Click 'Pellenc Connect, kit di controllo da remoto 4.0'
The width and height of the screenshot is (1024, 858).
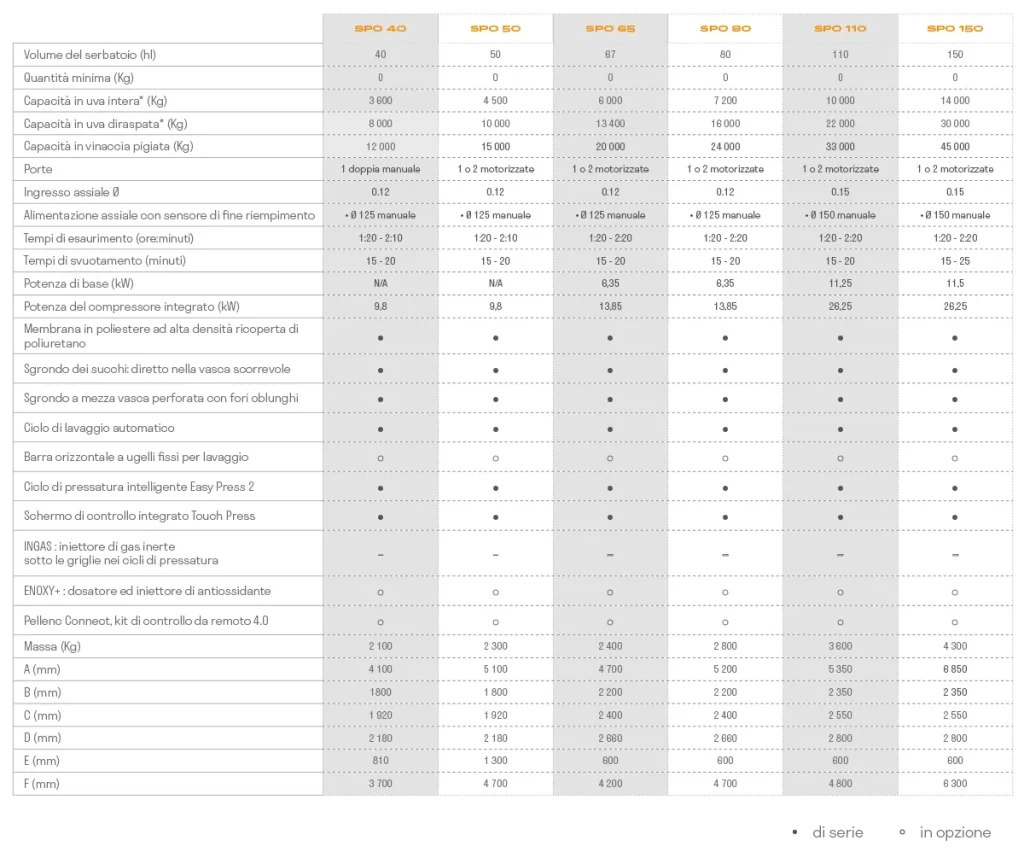[146, 620]
